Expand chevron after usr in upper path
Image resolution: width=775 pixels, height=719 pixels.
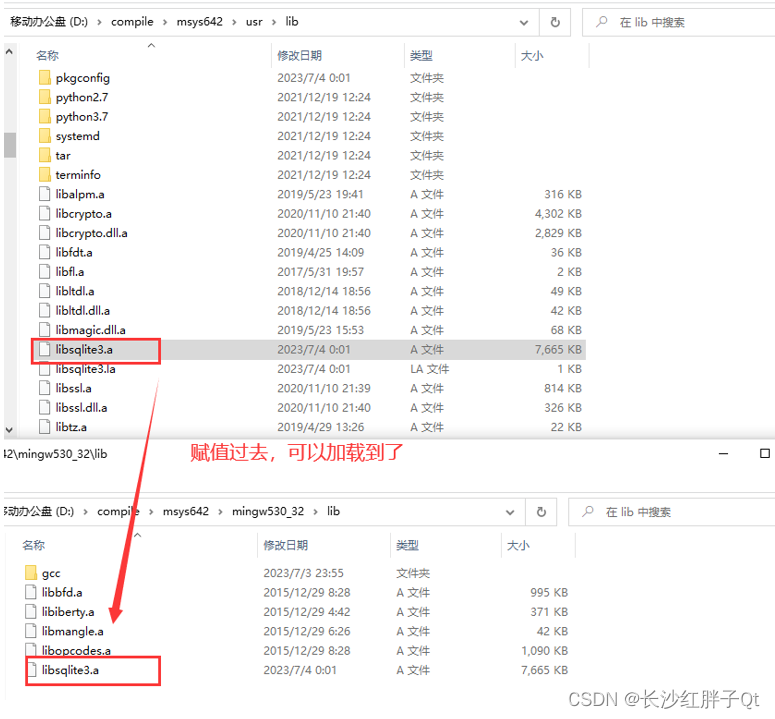click(274, 22)
